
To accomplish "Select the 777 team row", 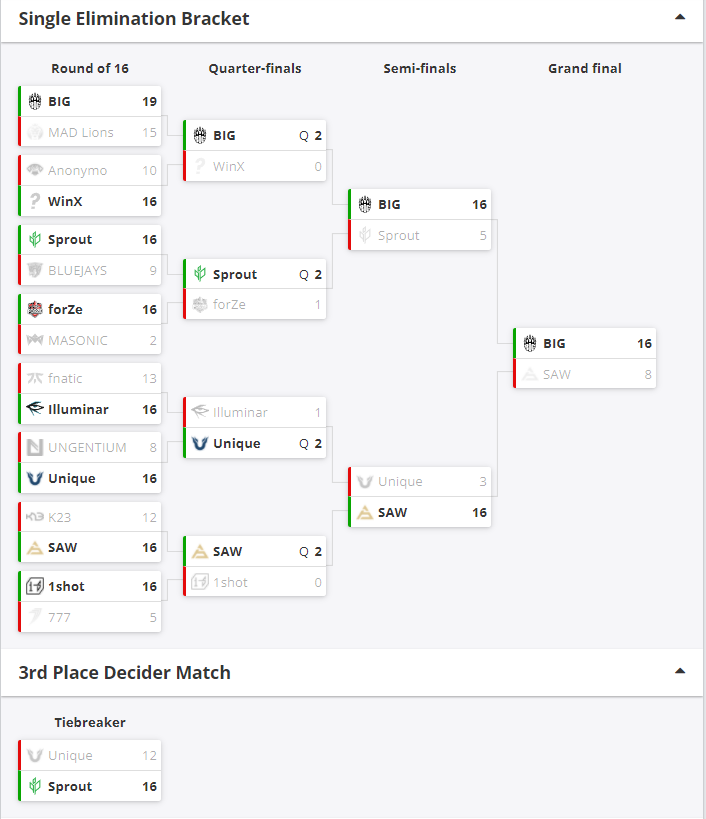I will click(x=90, y=617).
